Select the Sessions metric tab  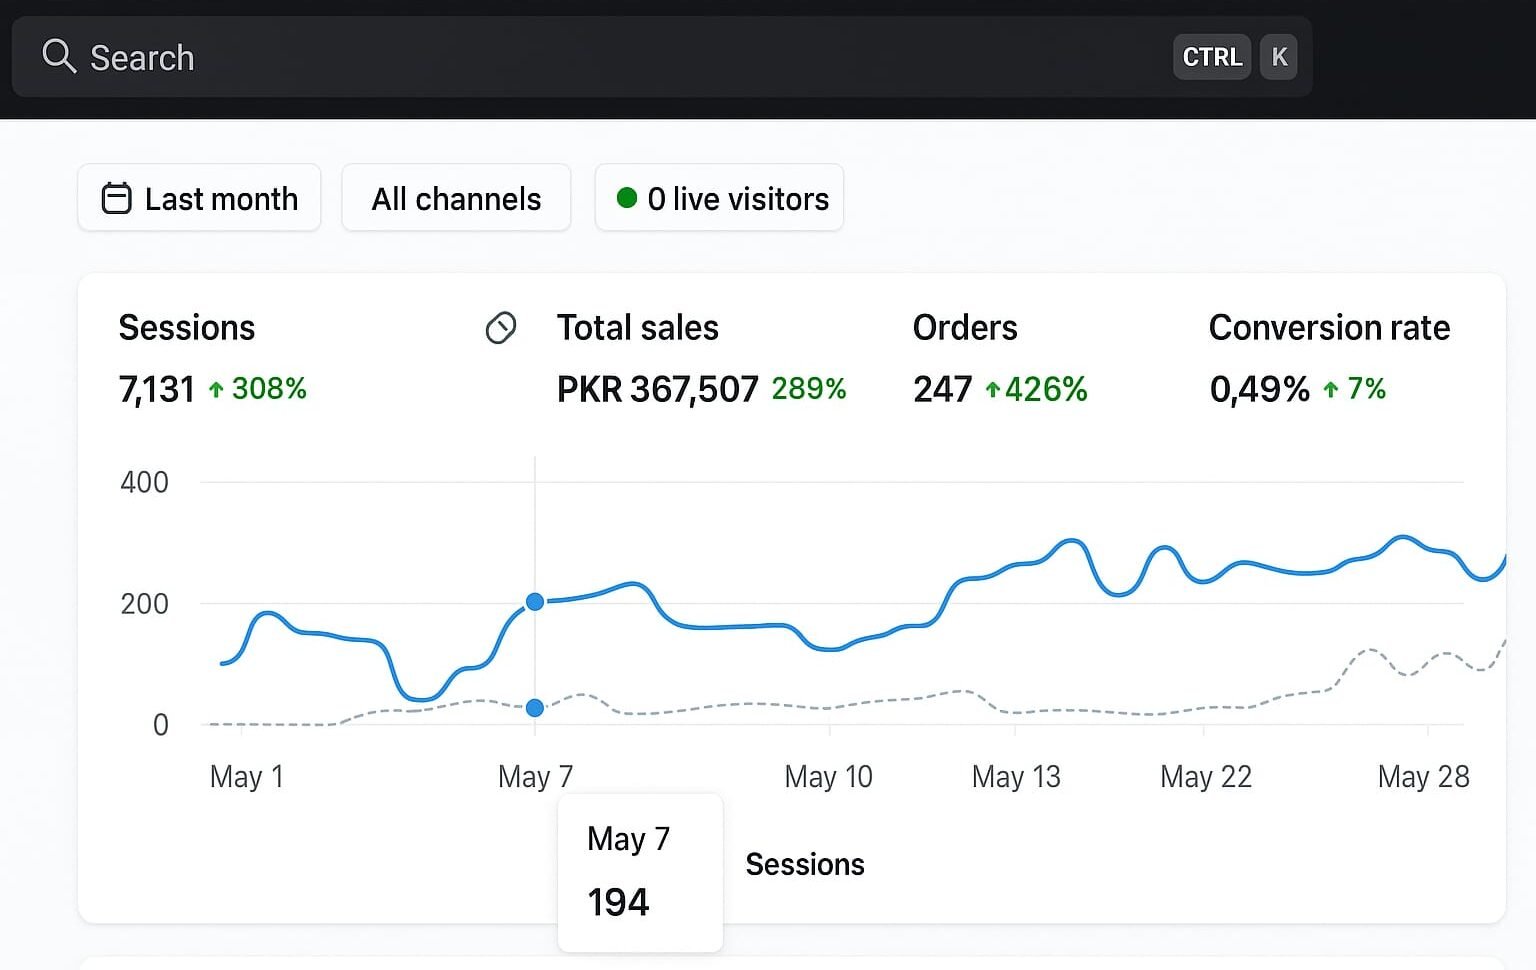click(x=187, y=328)
